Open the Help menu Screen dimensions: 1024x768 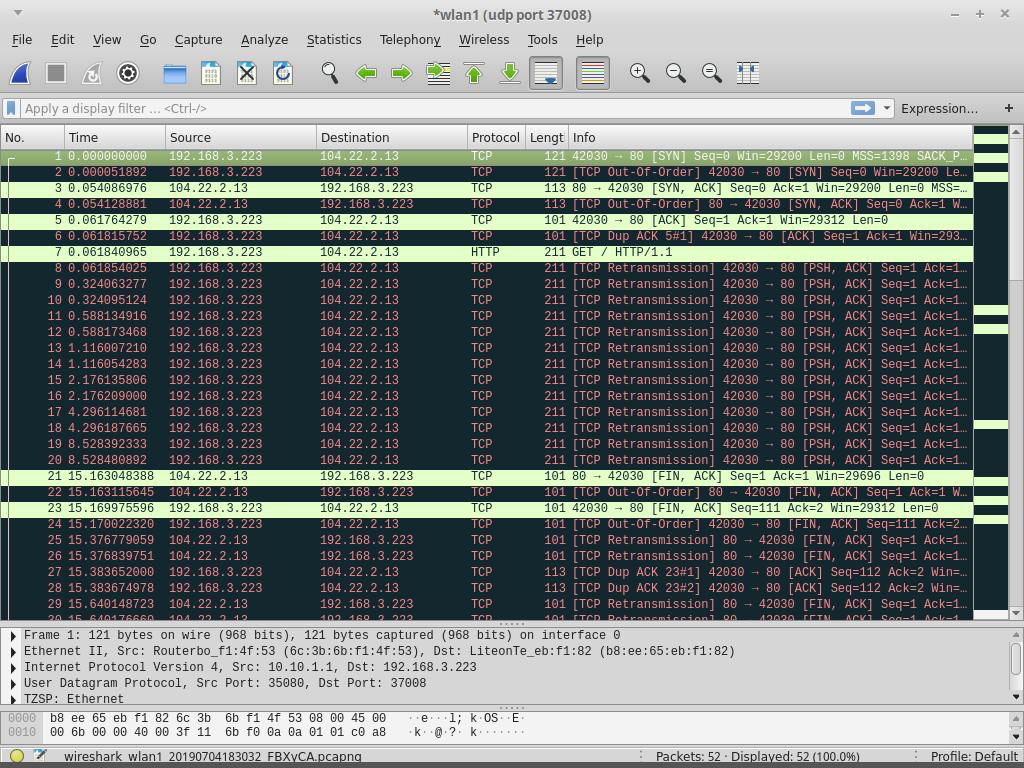(x=590, y=40)
